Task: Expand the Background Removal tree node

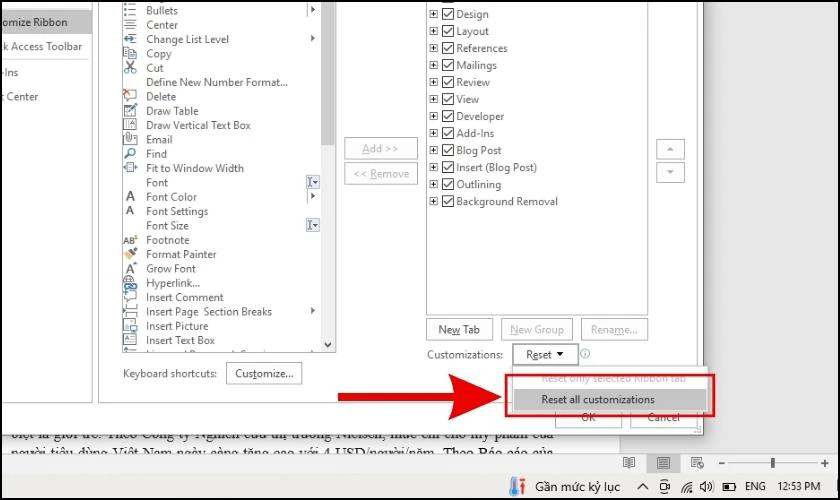Action: [x=433, y=201]
